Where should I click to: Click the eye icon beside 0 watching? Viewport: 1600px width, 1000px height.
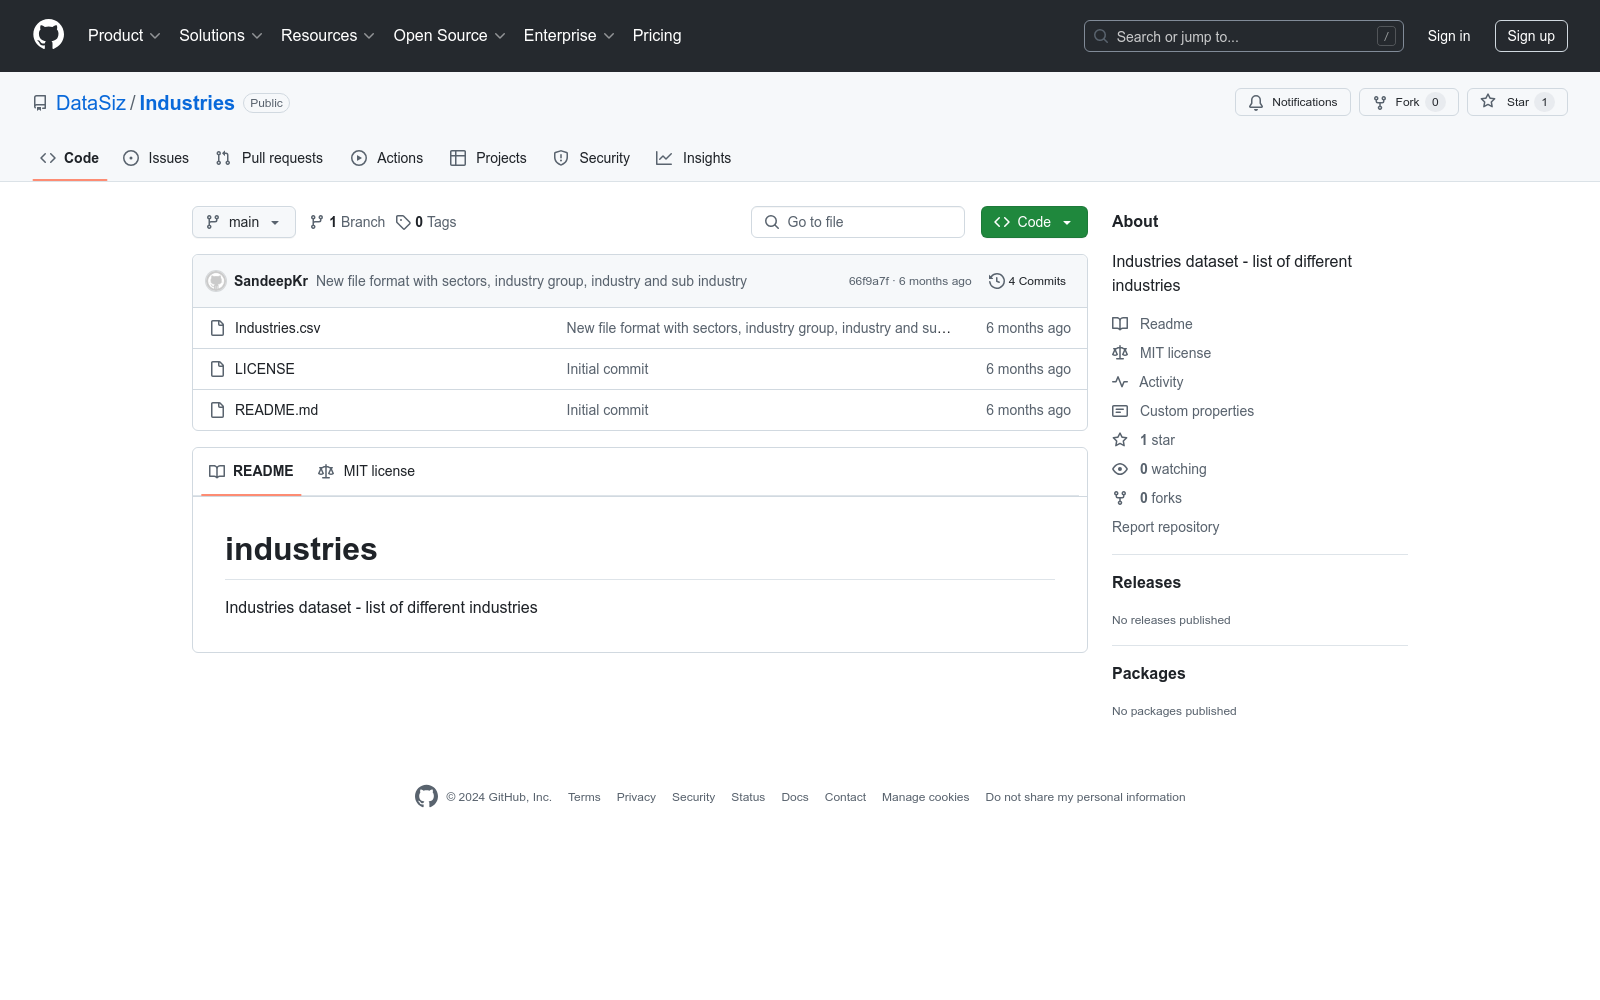(1120, 469)
